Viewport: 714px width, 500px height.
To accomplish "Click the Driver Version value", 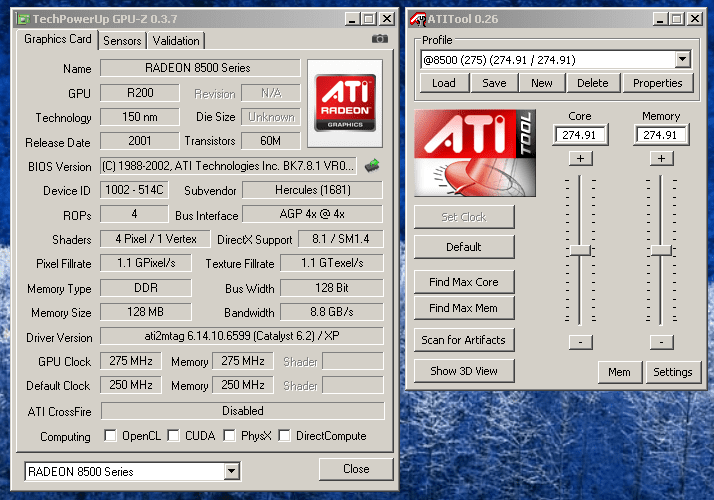I will [x=242, y=336].
